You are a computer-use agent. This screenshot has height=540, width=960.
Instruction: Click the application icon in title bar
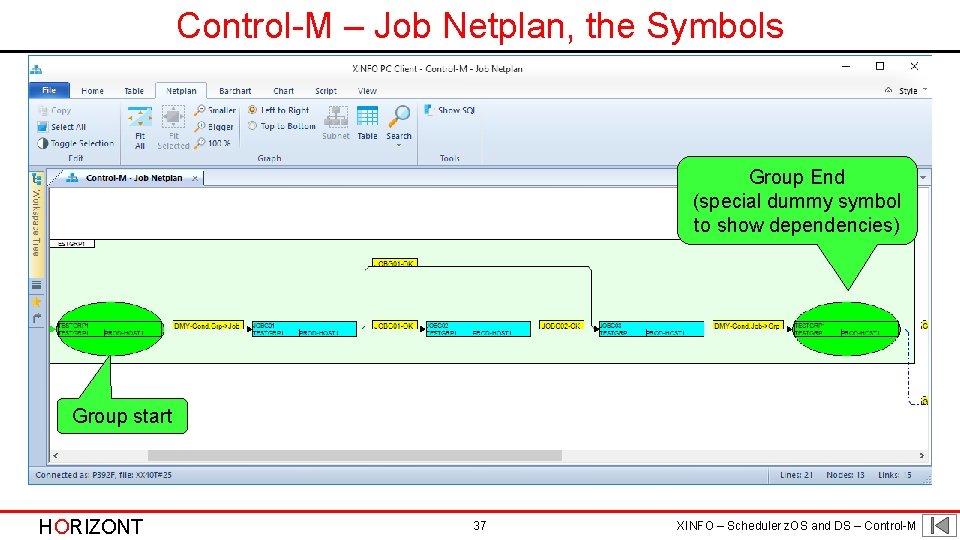(x=37, y=69)
